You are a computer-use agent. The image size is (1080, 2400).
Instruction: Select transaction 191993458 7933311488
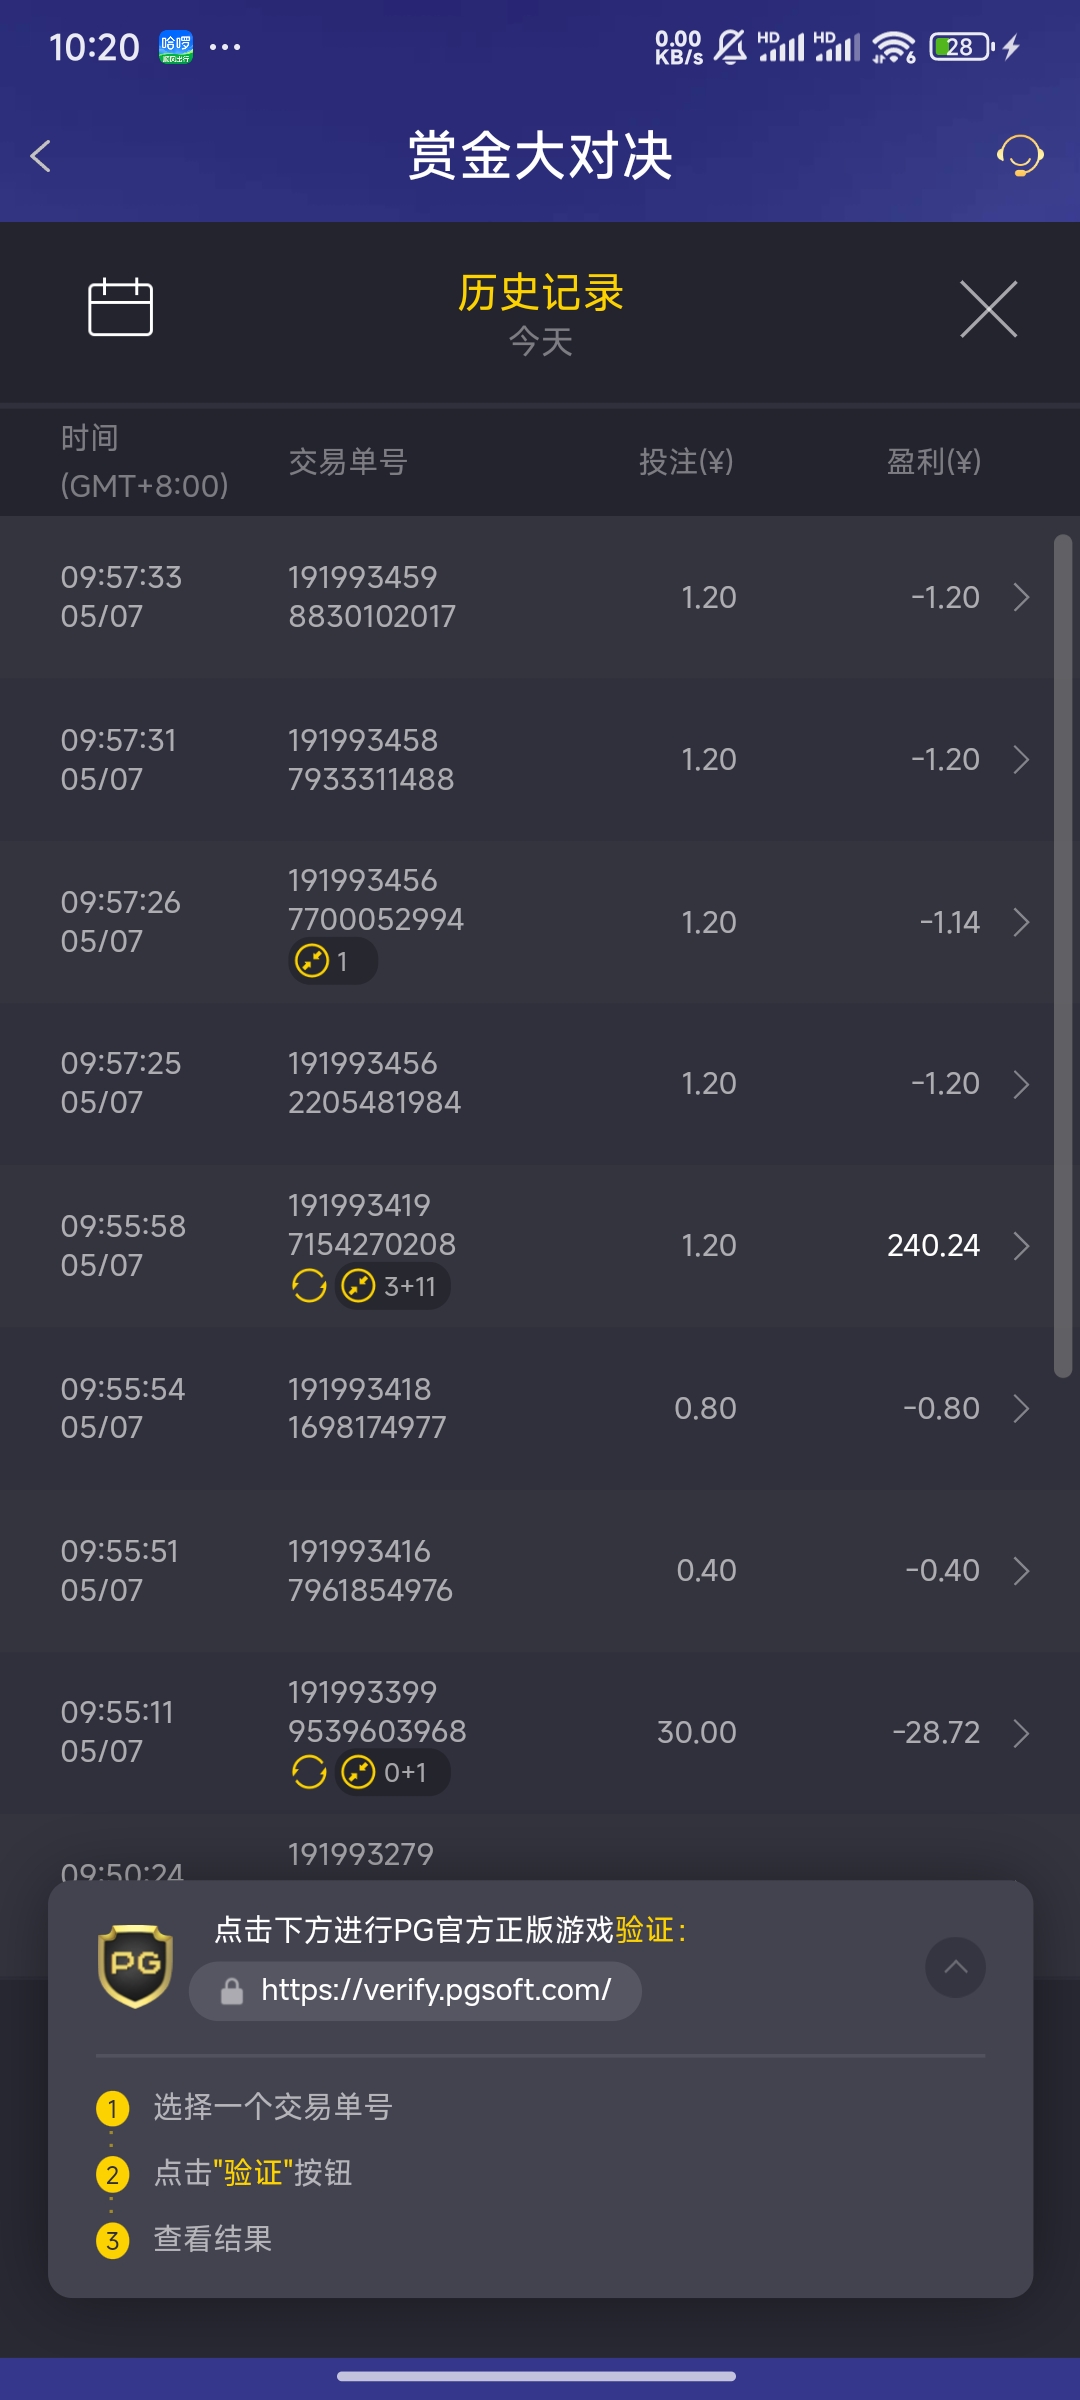[x=371, y=759]
